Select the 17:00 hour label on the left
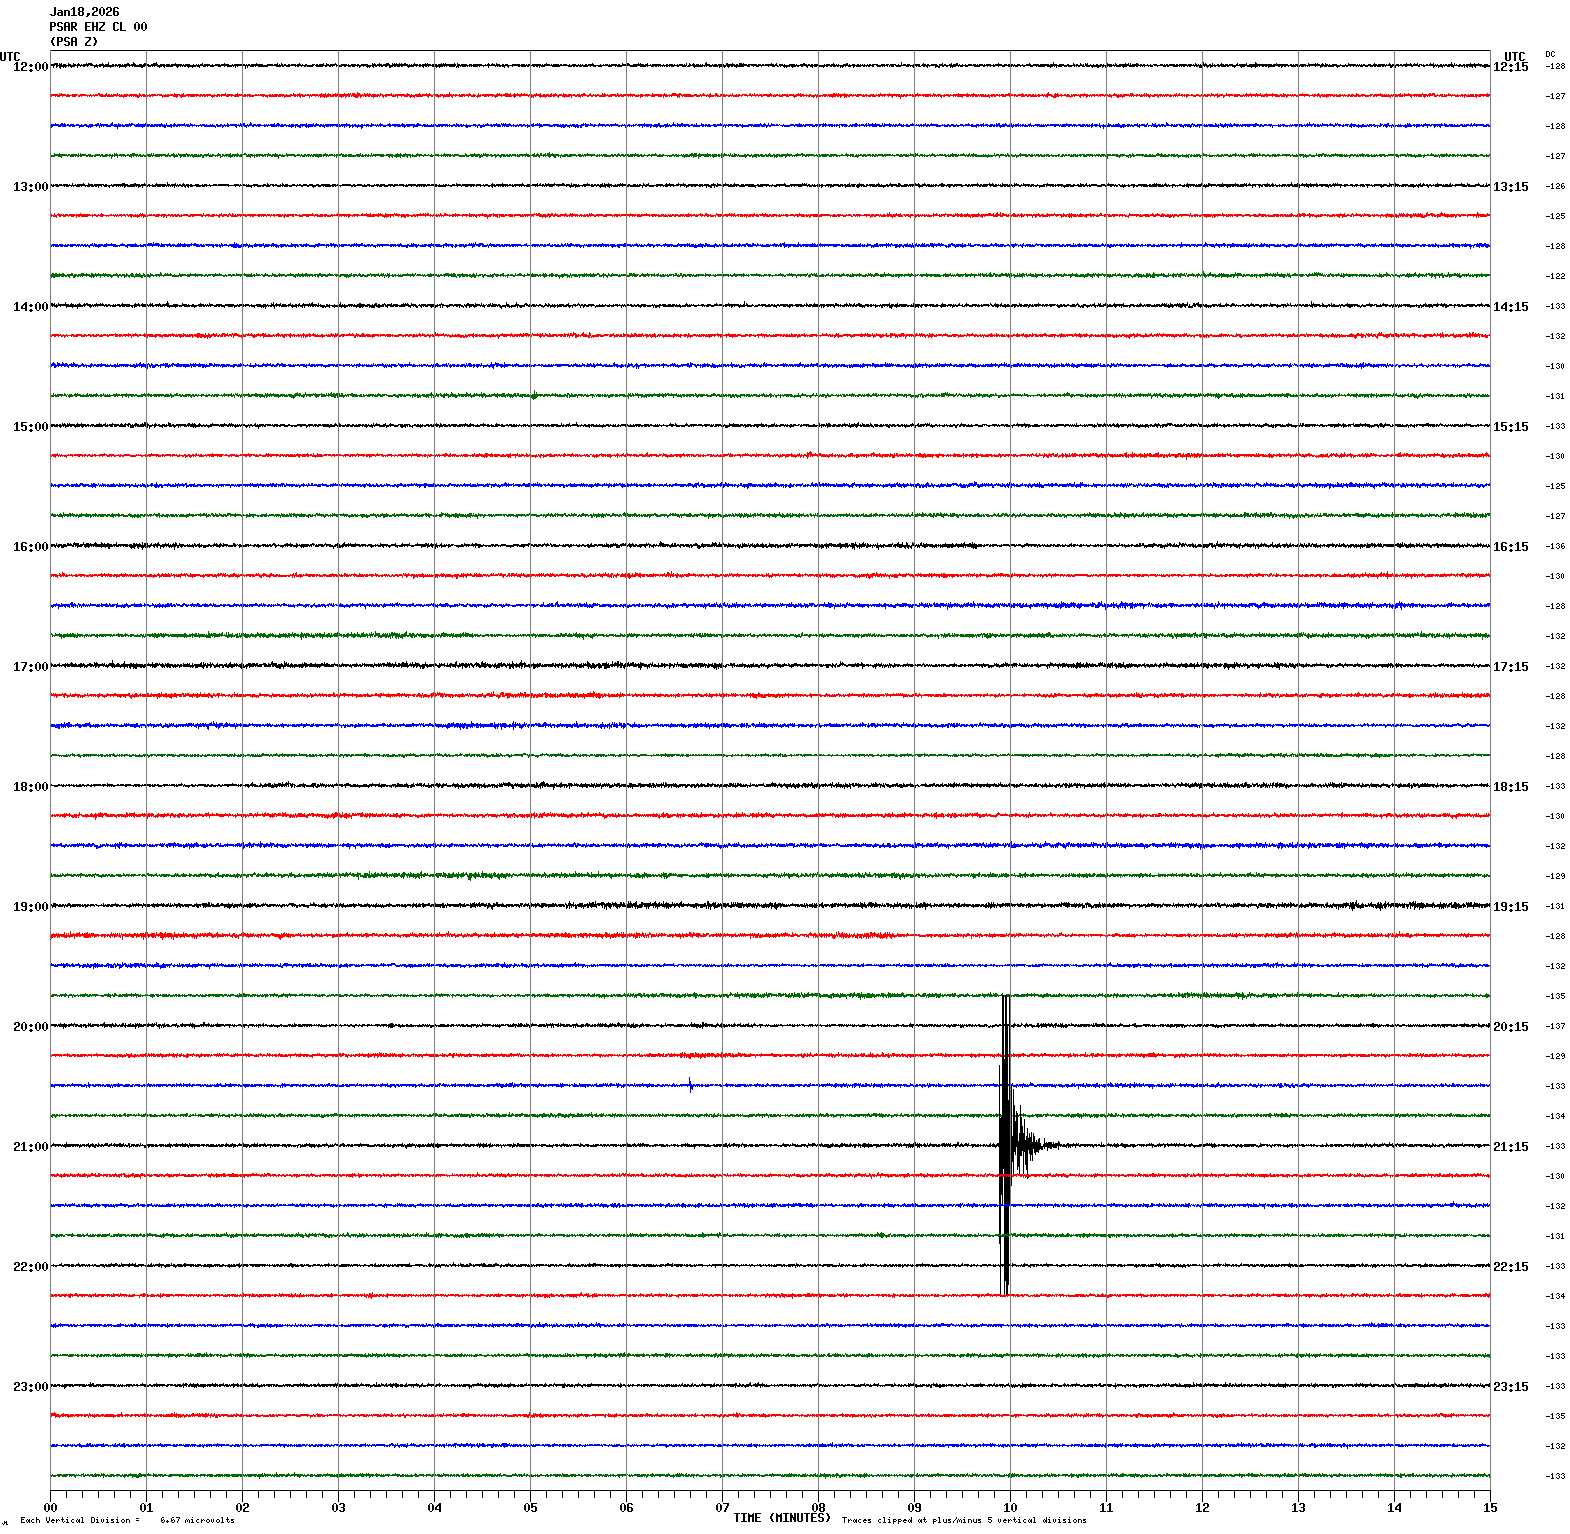 (x=30, y=667)
